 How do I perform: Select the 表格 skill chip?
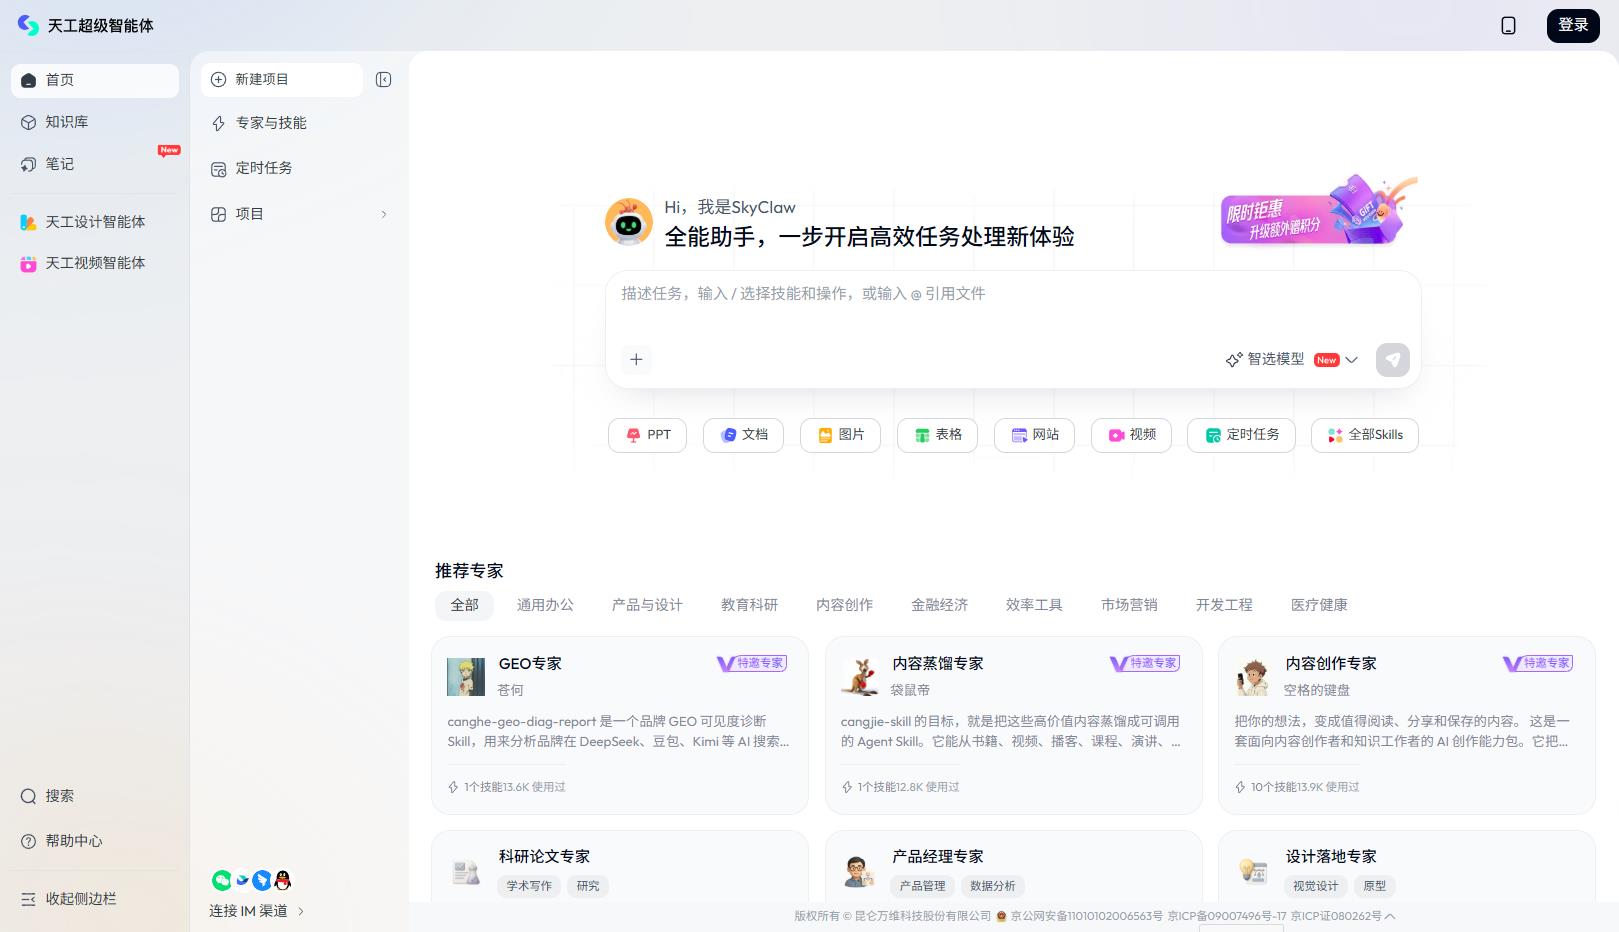[937, 435]
